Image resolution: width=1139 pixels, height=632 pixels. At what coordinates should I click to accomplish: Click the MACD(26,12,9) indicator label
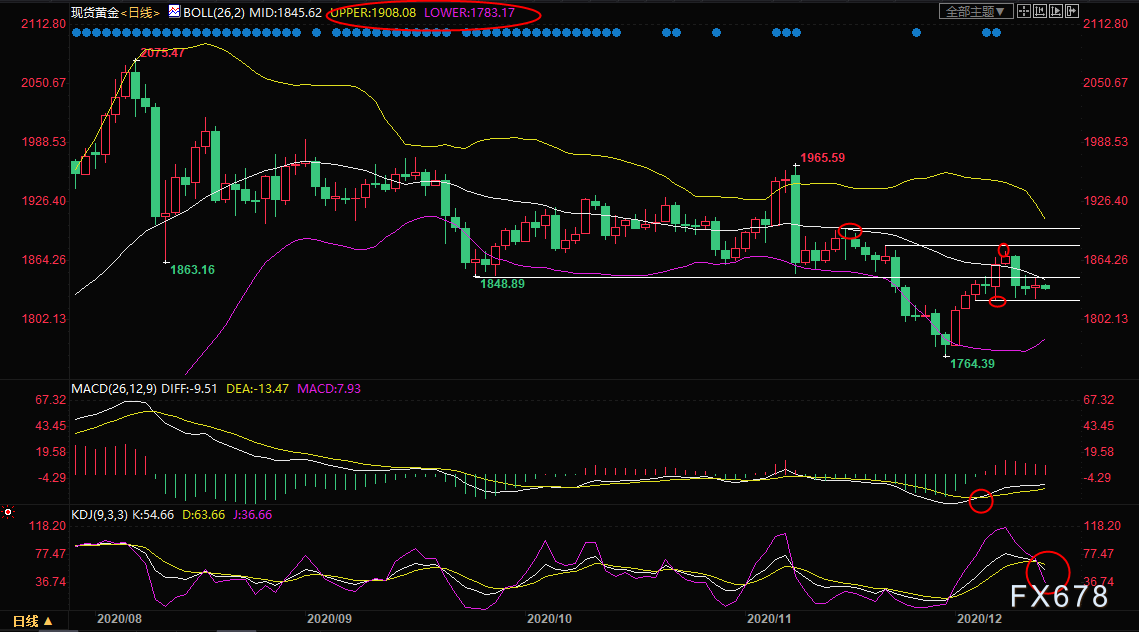point(113,389)
